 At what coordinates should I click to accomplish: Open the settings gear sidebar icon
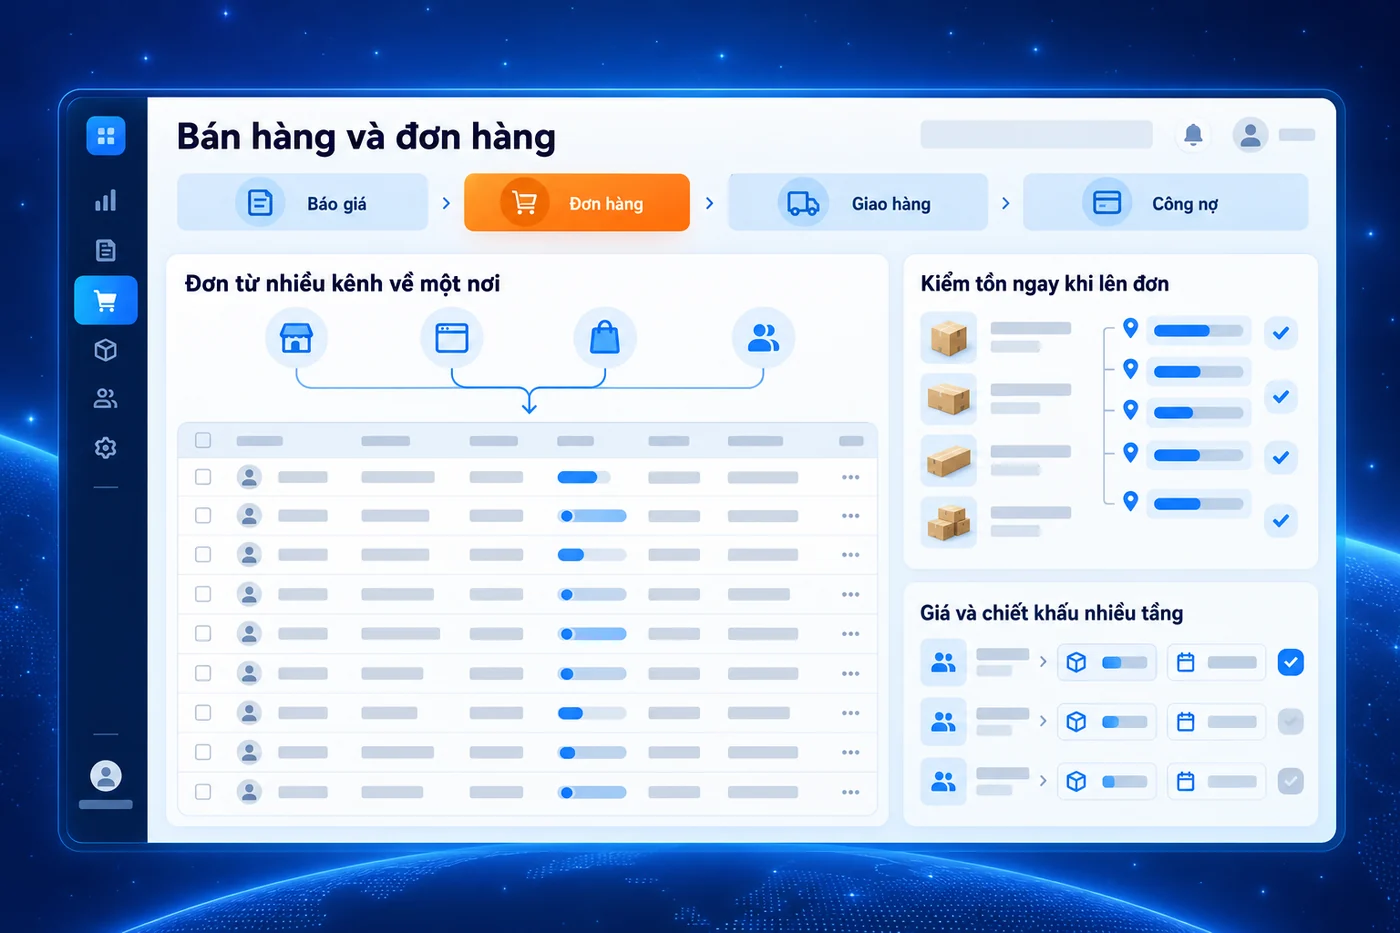coord(106,447)
